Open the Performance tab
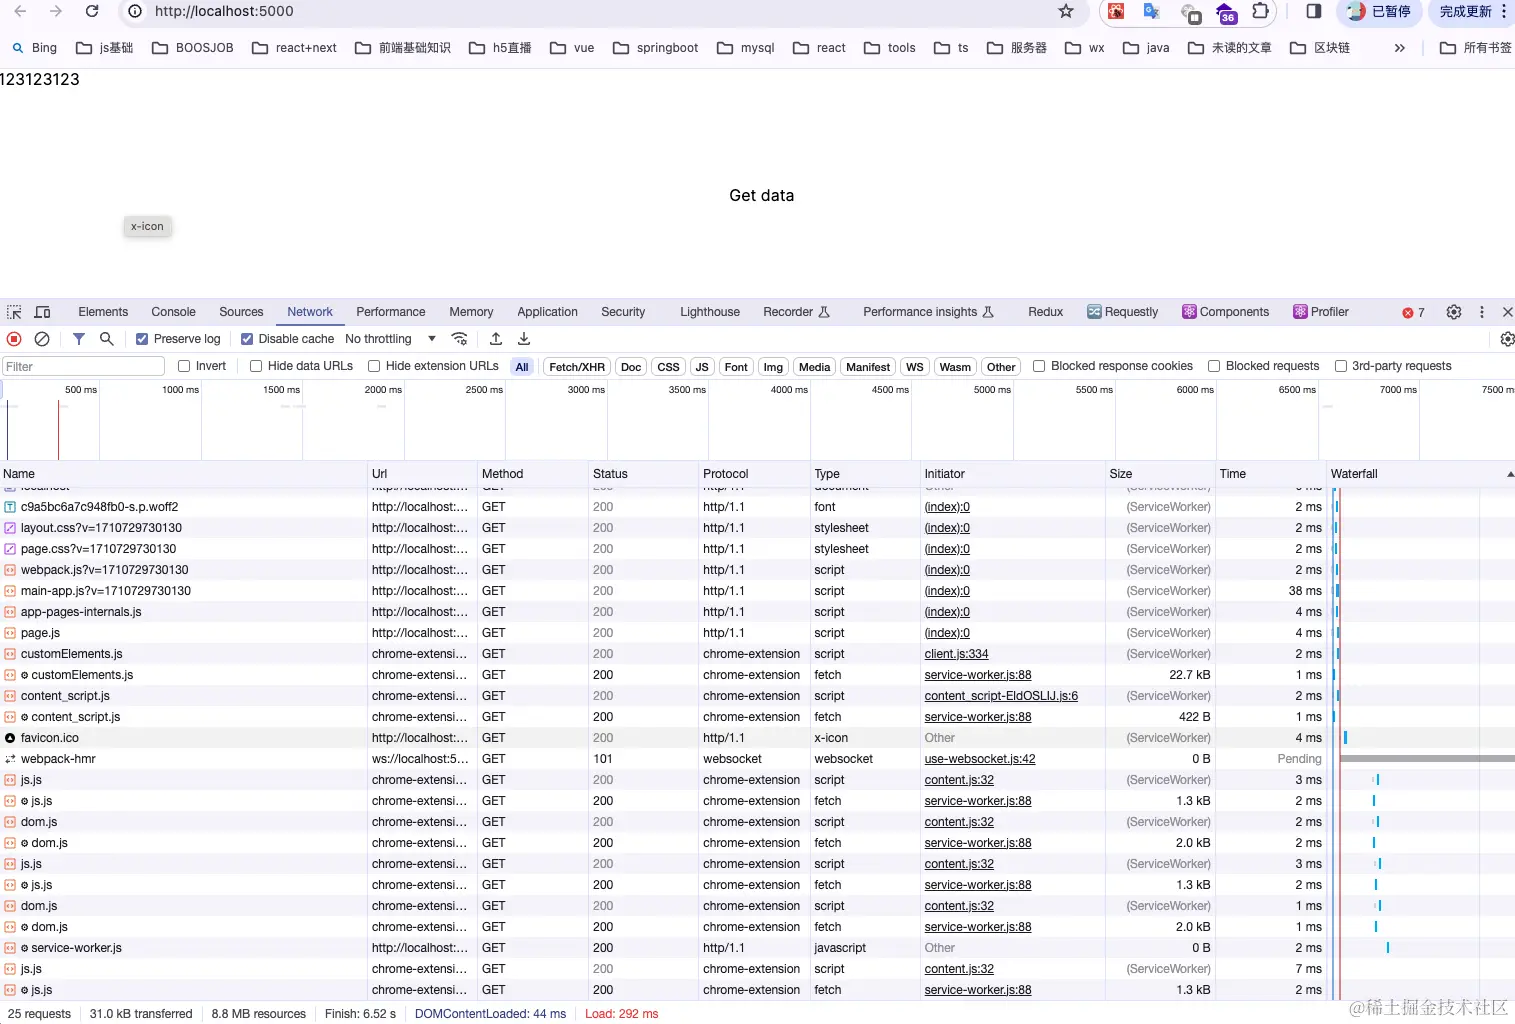The image size is (1515, 1024). pyautogui.click(x=391, y=312)
